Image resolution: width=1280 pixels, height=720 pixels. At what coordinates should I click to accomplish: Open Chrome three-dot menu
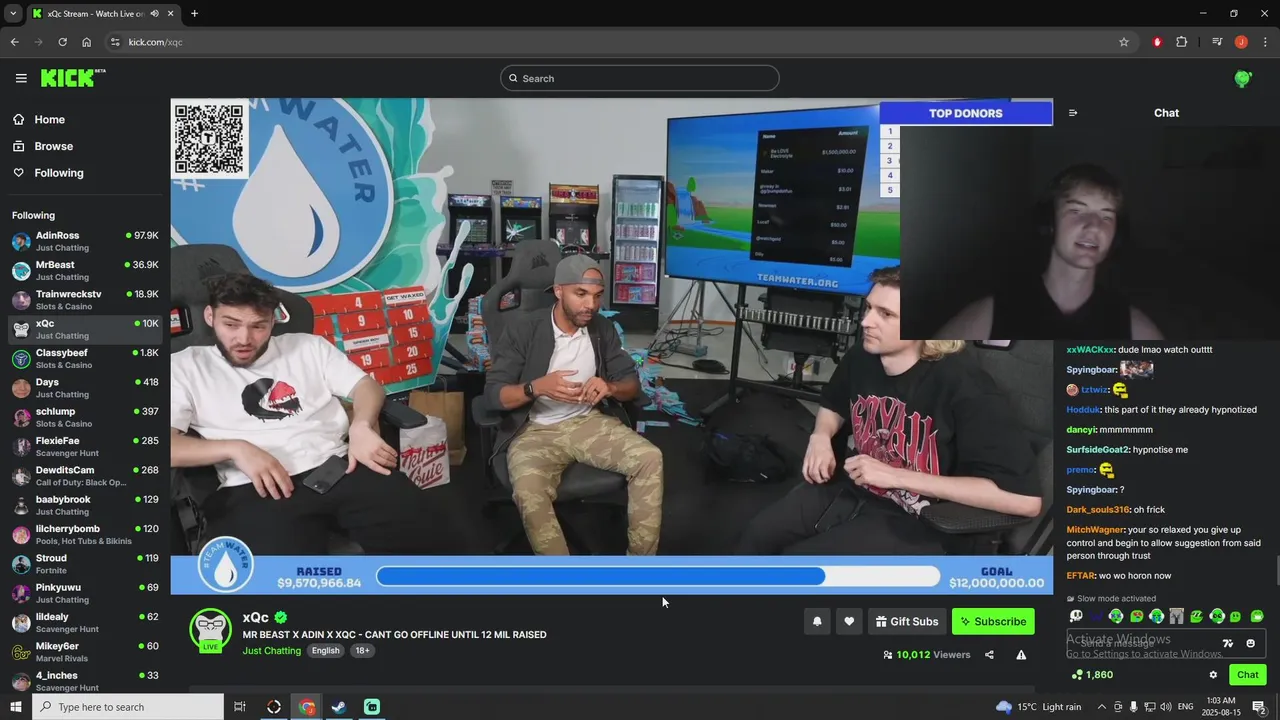(1265, 42)
